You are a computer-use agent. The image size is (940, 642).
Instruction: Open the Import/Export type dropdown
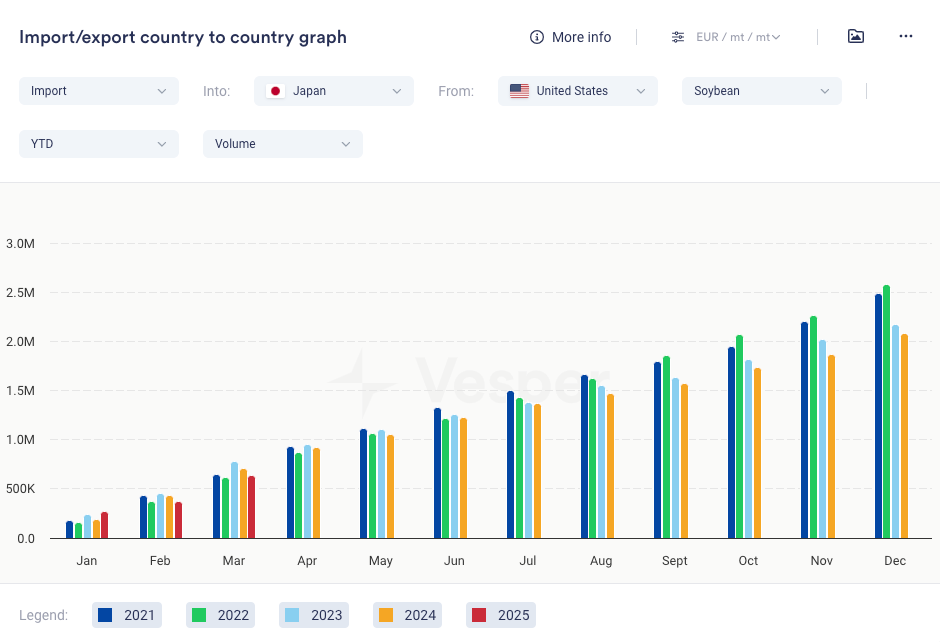click(x=99, y=91)
